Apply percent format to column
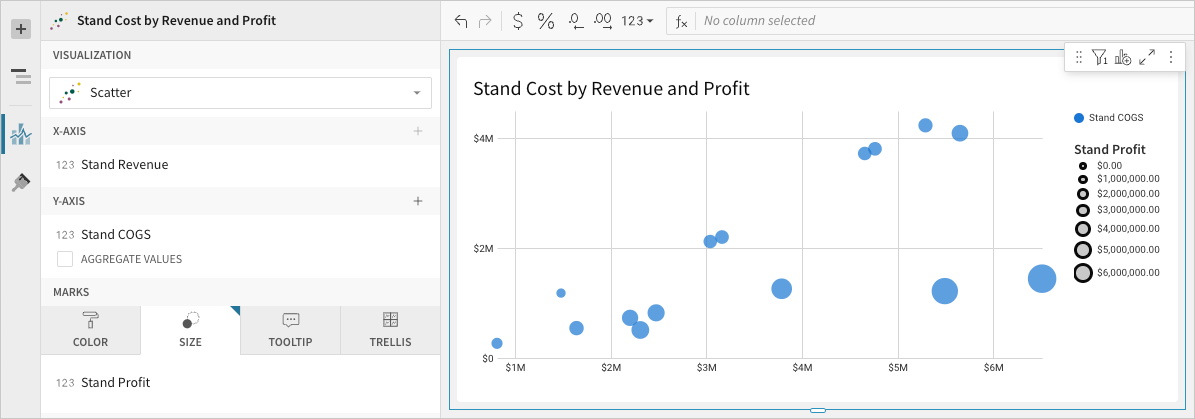 pos(546,21)
